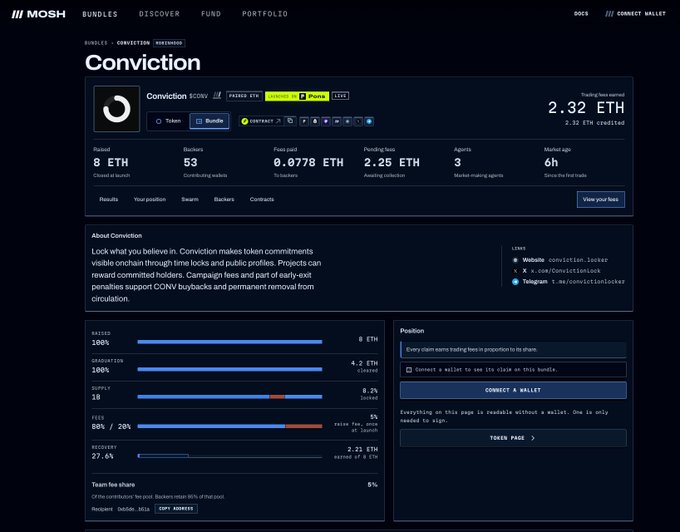This screenshot has width=680, height=532.
Task: Click the Pons "P" icon after the copy icon
Action: [x=304, y=121]
